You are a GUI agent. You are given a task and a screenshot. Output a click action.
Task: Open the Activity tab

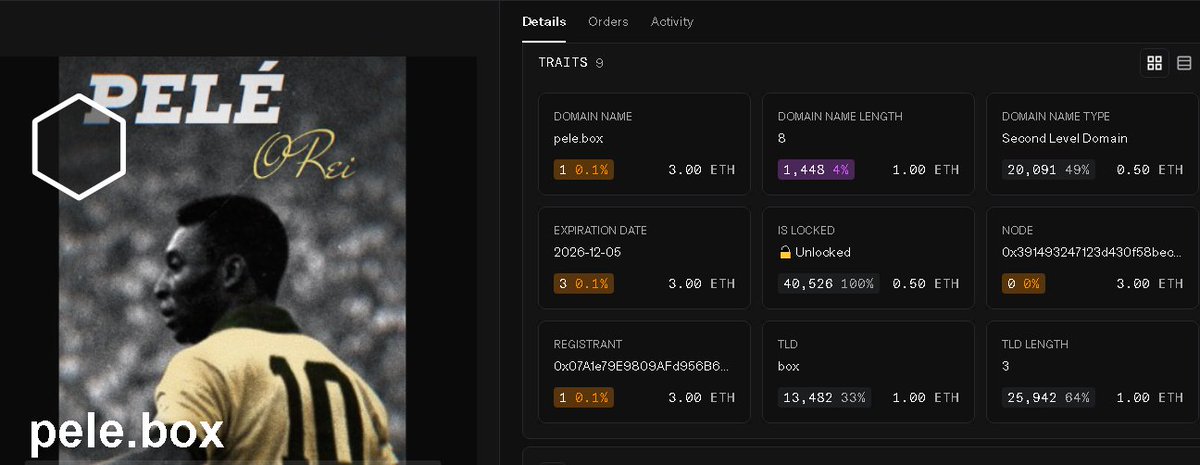pos(672,21)
